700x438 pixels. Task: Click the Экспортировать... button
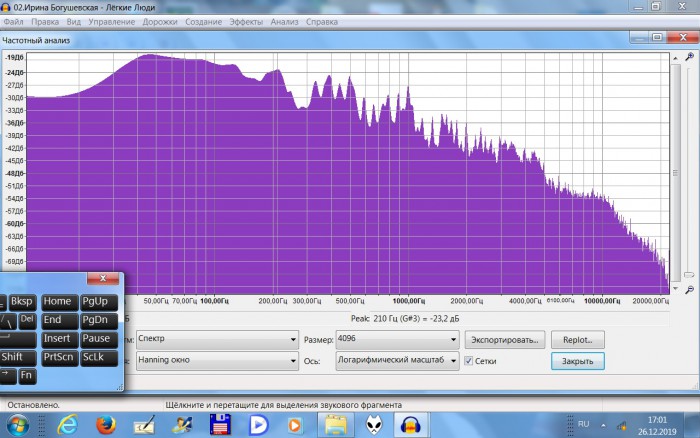(x=505, y=340)
